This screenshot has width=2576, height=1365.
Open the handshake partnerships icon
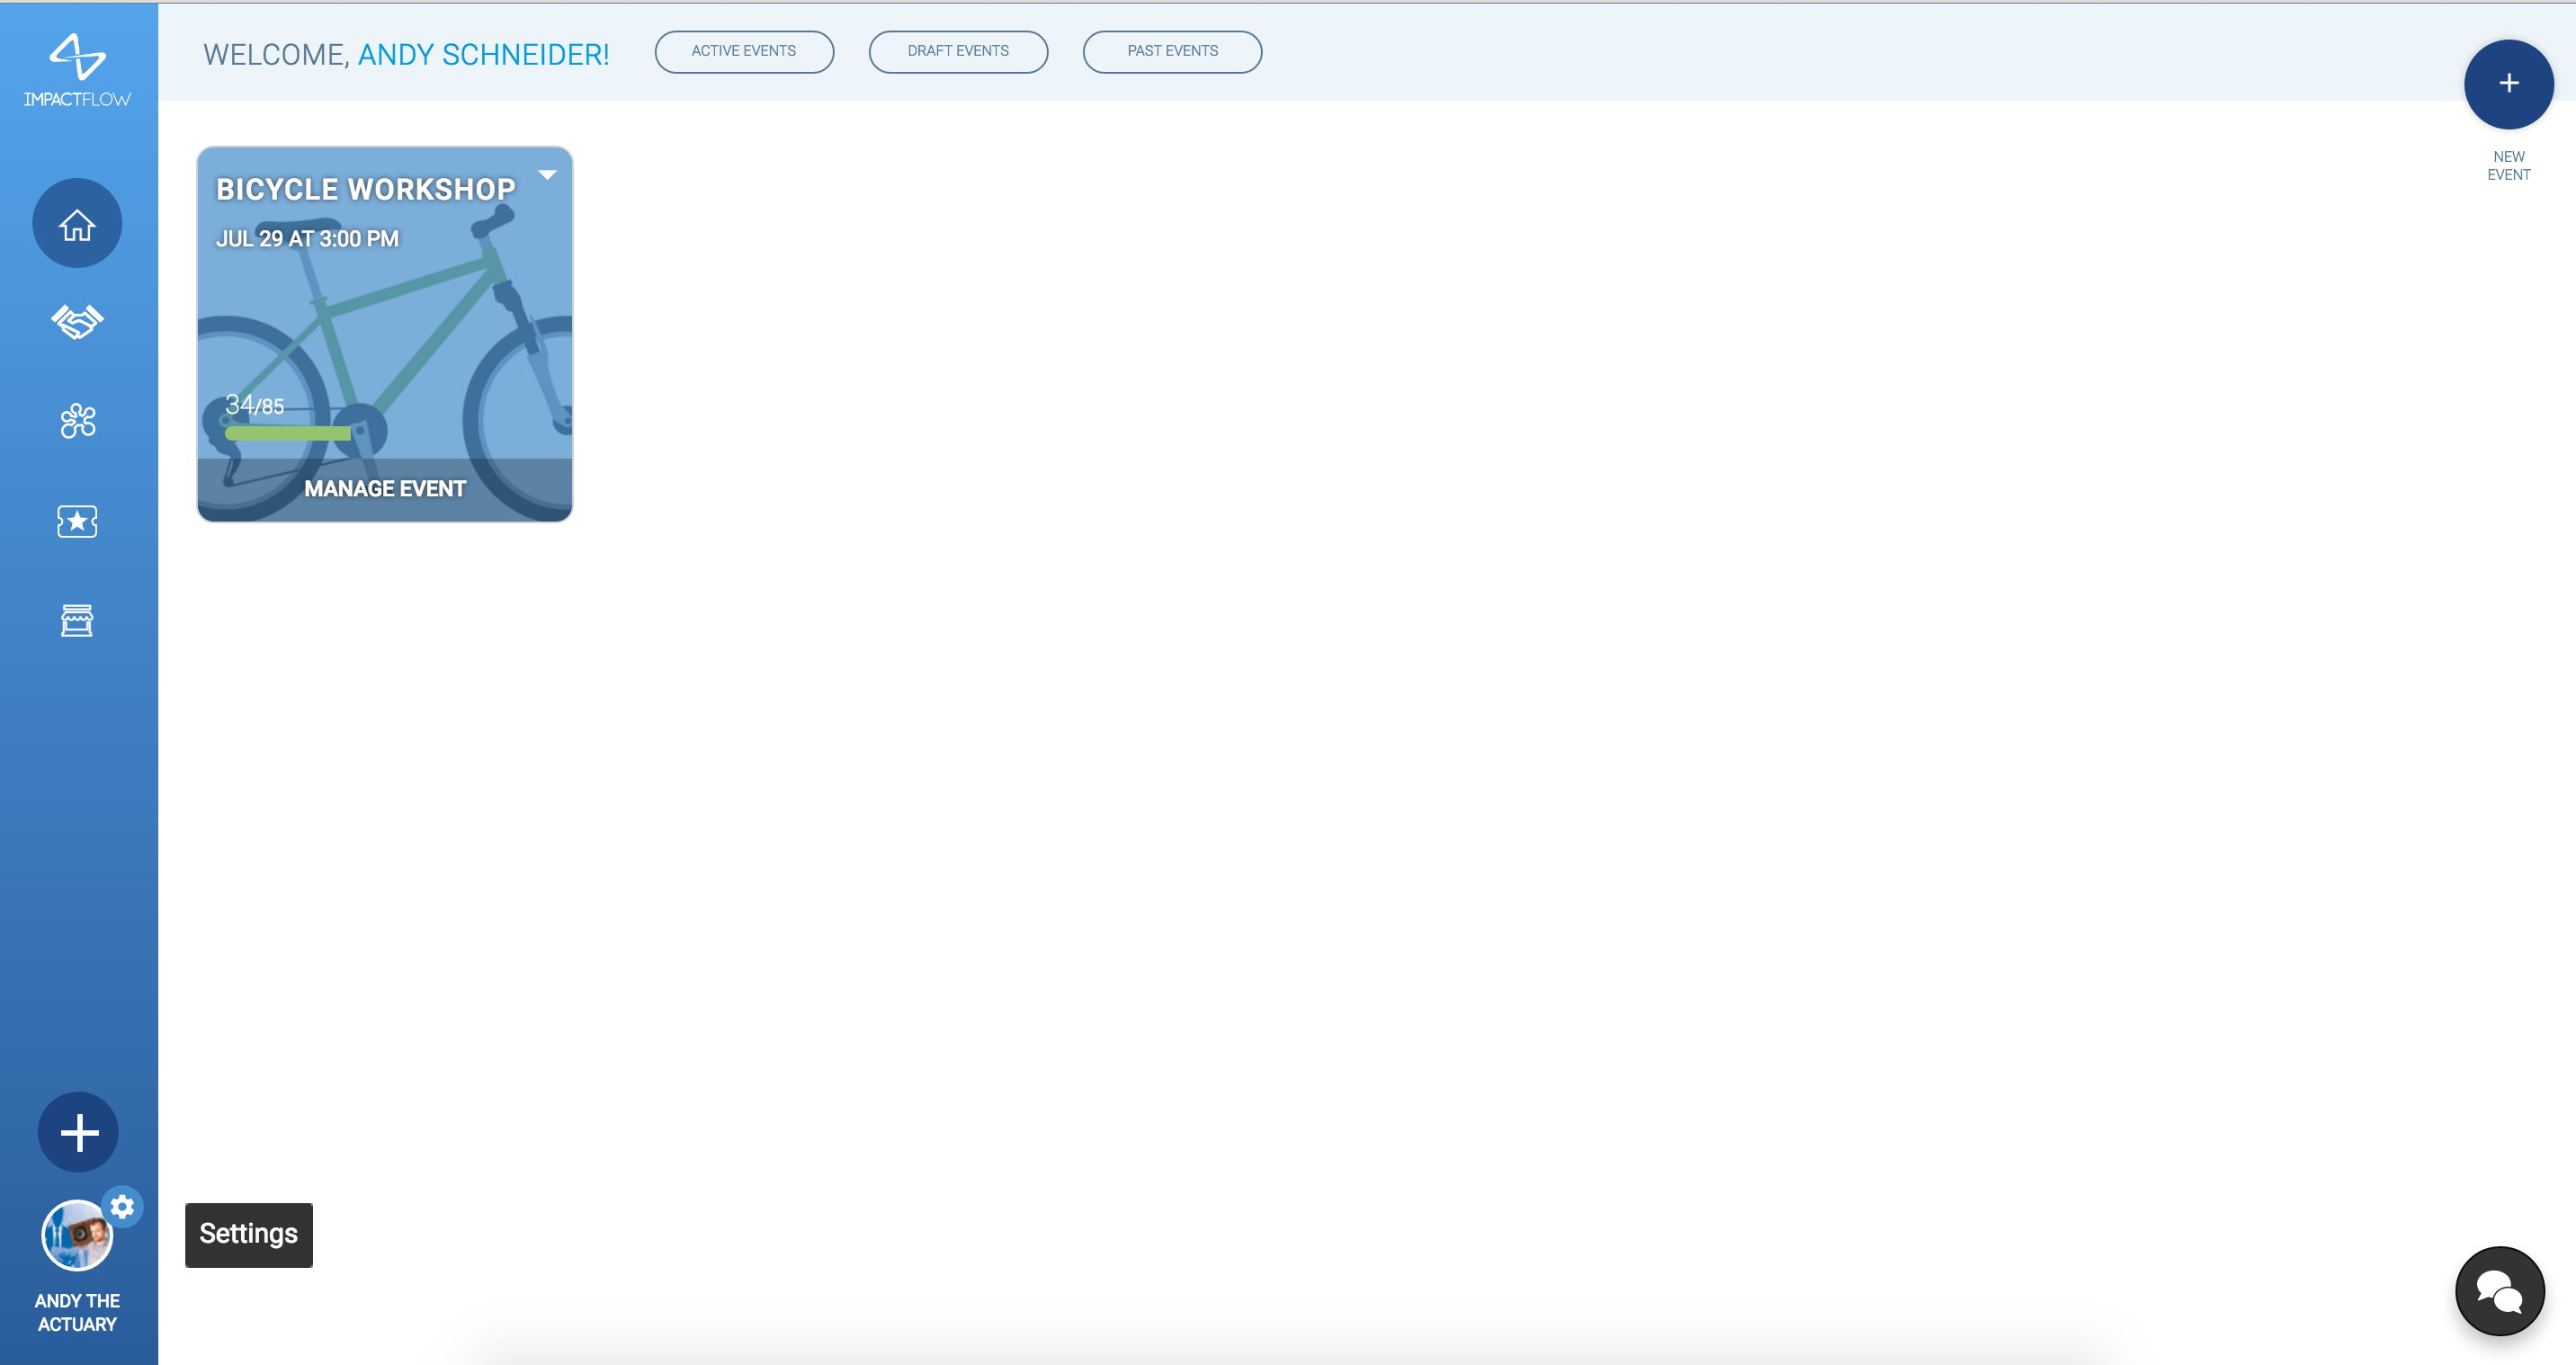(77, 321)
